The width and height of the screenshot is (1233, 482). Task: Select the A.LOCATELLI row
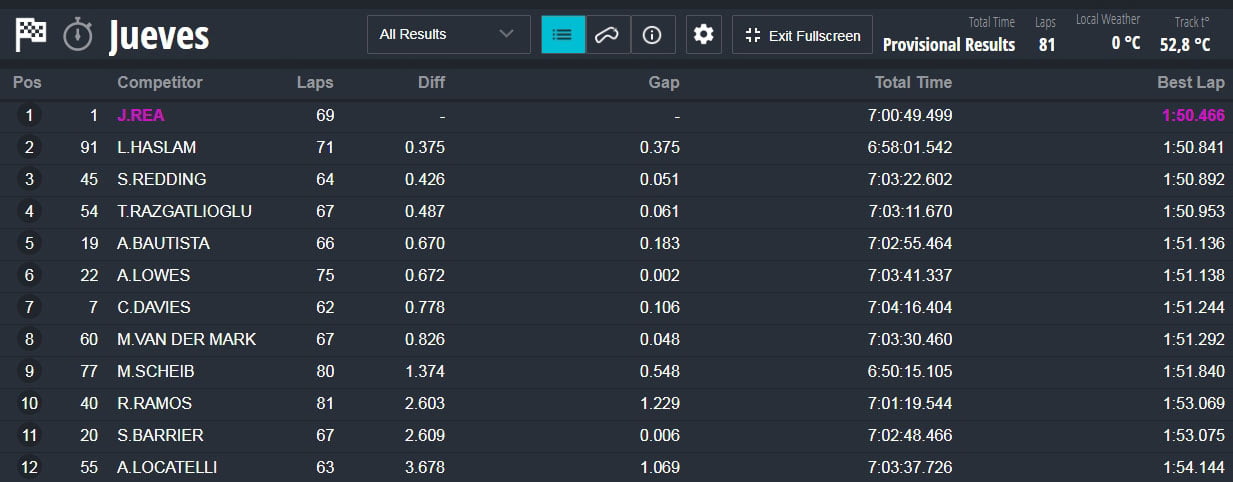click(166, 467)
